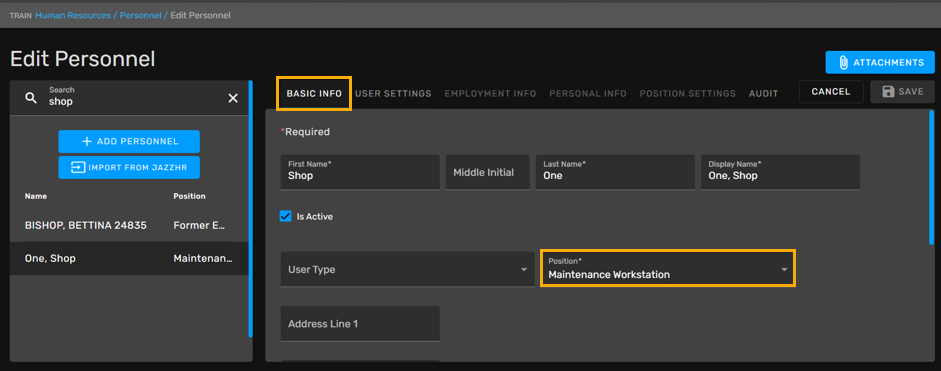Click the Cancel button

831,92
